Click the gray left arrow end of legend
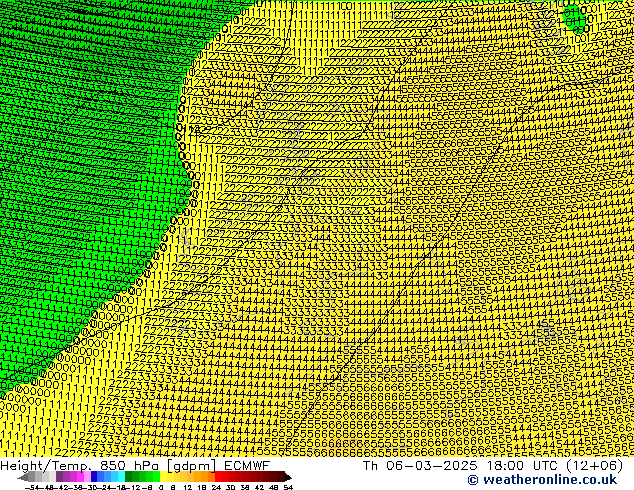The image size is (634, 490). (x=23, y=477)
